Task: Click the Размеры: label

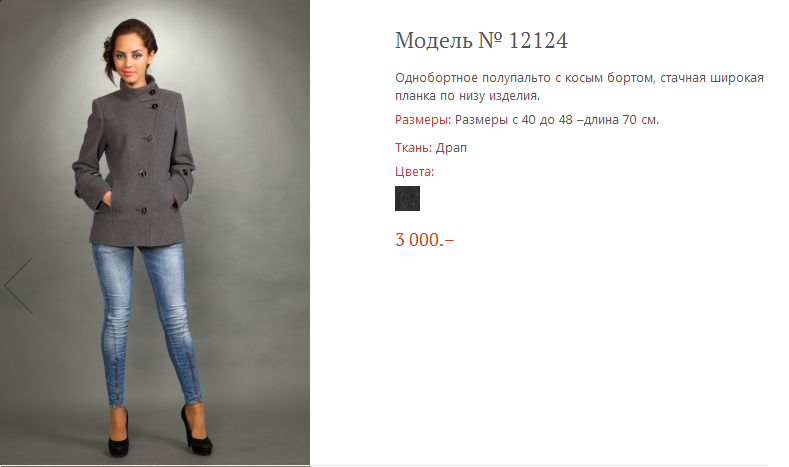Action: tap(423, 120)
